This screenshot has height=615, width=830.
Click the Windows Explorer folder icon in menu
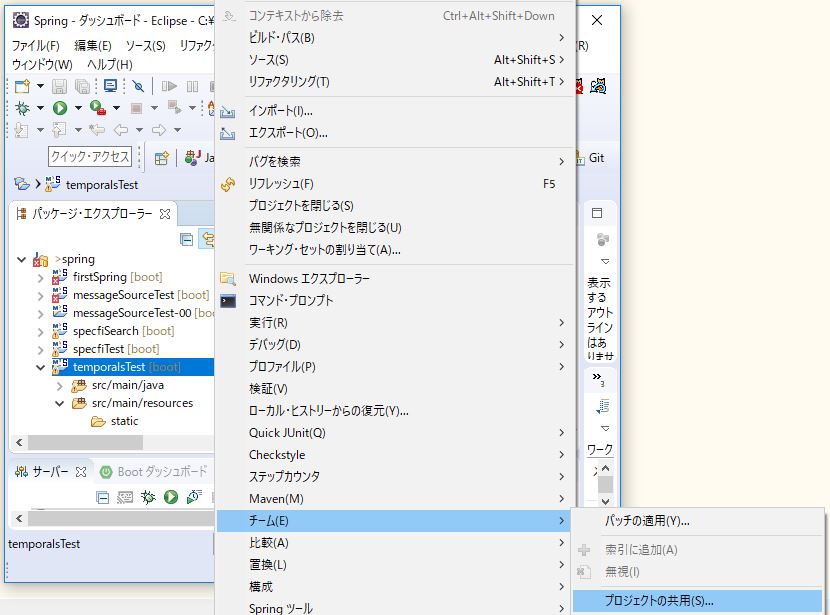point(228,278)
